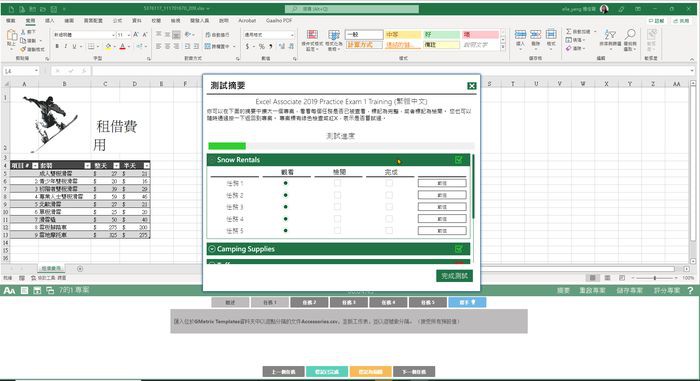Screen dimensions: 700x381
Task: Tick the first checkbox in the 任務 4 row
Action: tap(338, 219)
